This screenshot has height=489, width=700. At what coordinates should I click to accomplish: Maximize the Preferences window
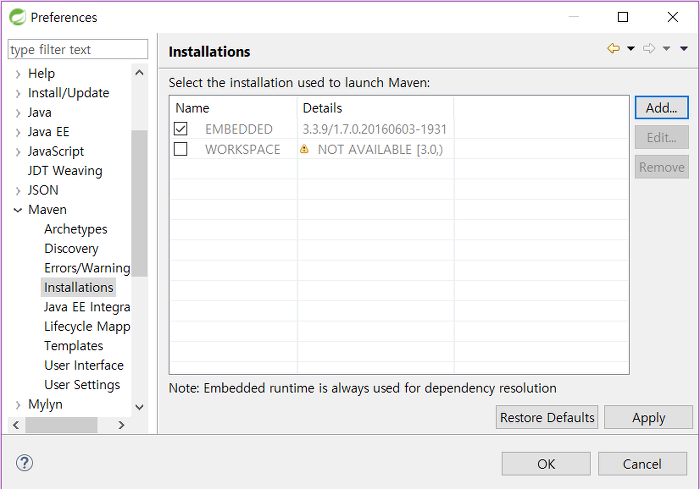coord(623,17)
